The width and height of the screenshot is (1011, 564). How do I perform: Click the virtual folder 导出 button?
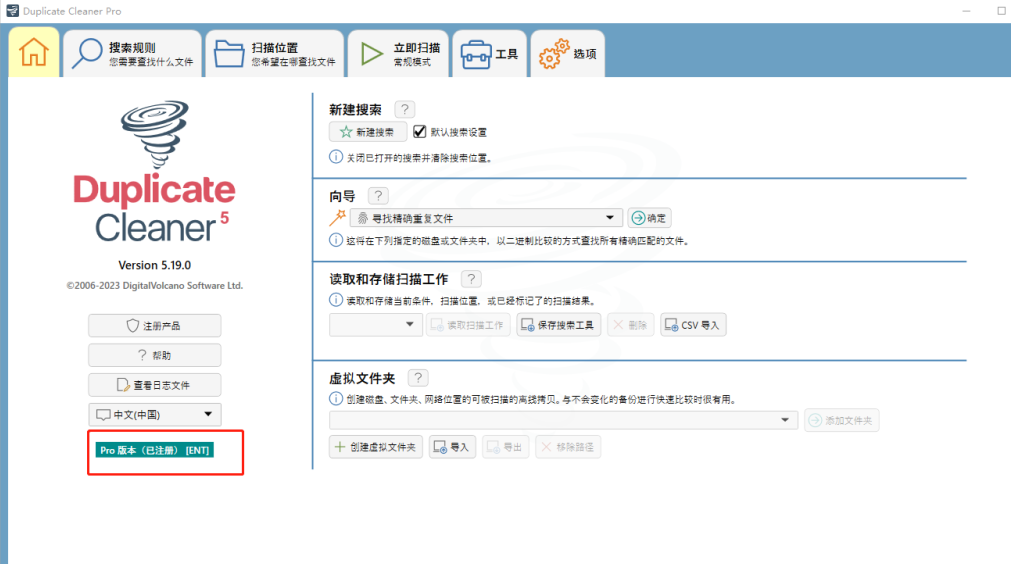pyautogui.click(x=506, y=447)
